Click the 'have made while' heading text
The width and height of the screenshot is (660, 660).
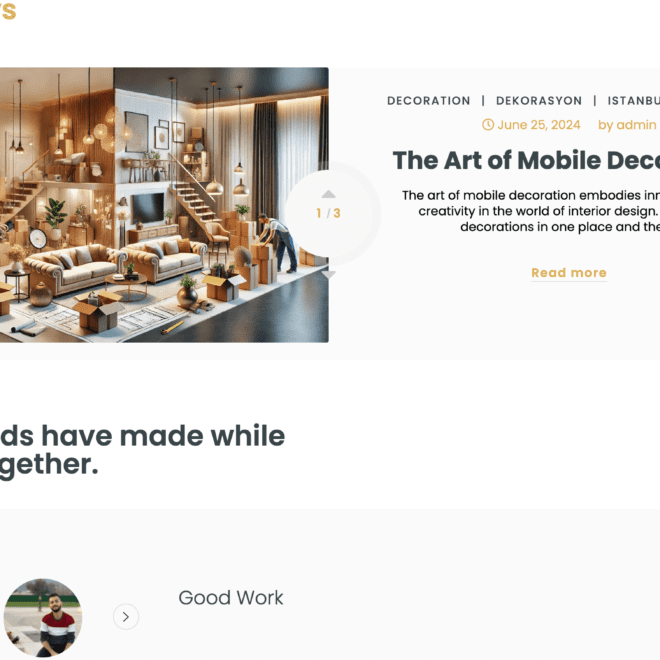163,436
